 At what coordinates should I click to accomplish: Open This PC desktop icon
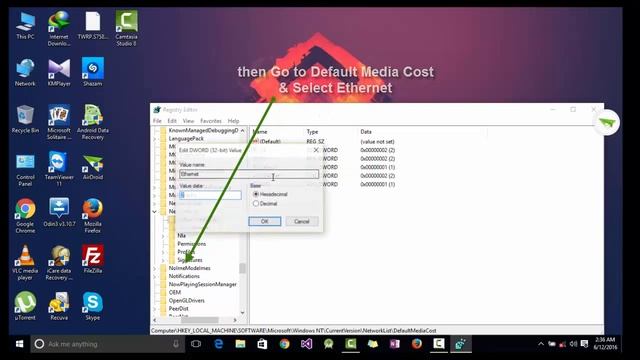[x=25, y=26]
